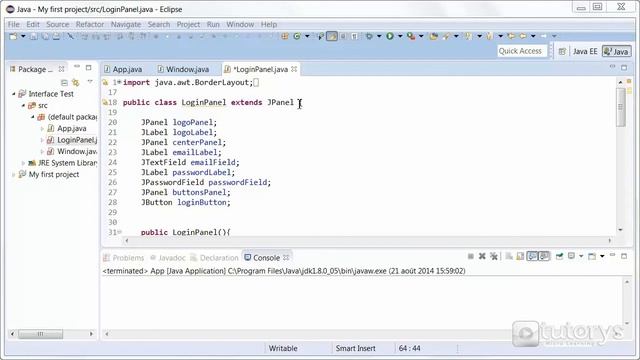The height and width of the screenshot is (360, 640).
Task: Toggle Show Console on Standard Out button
Action: coord(533,256)
